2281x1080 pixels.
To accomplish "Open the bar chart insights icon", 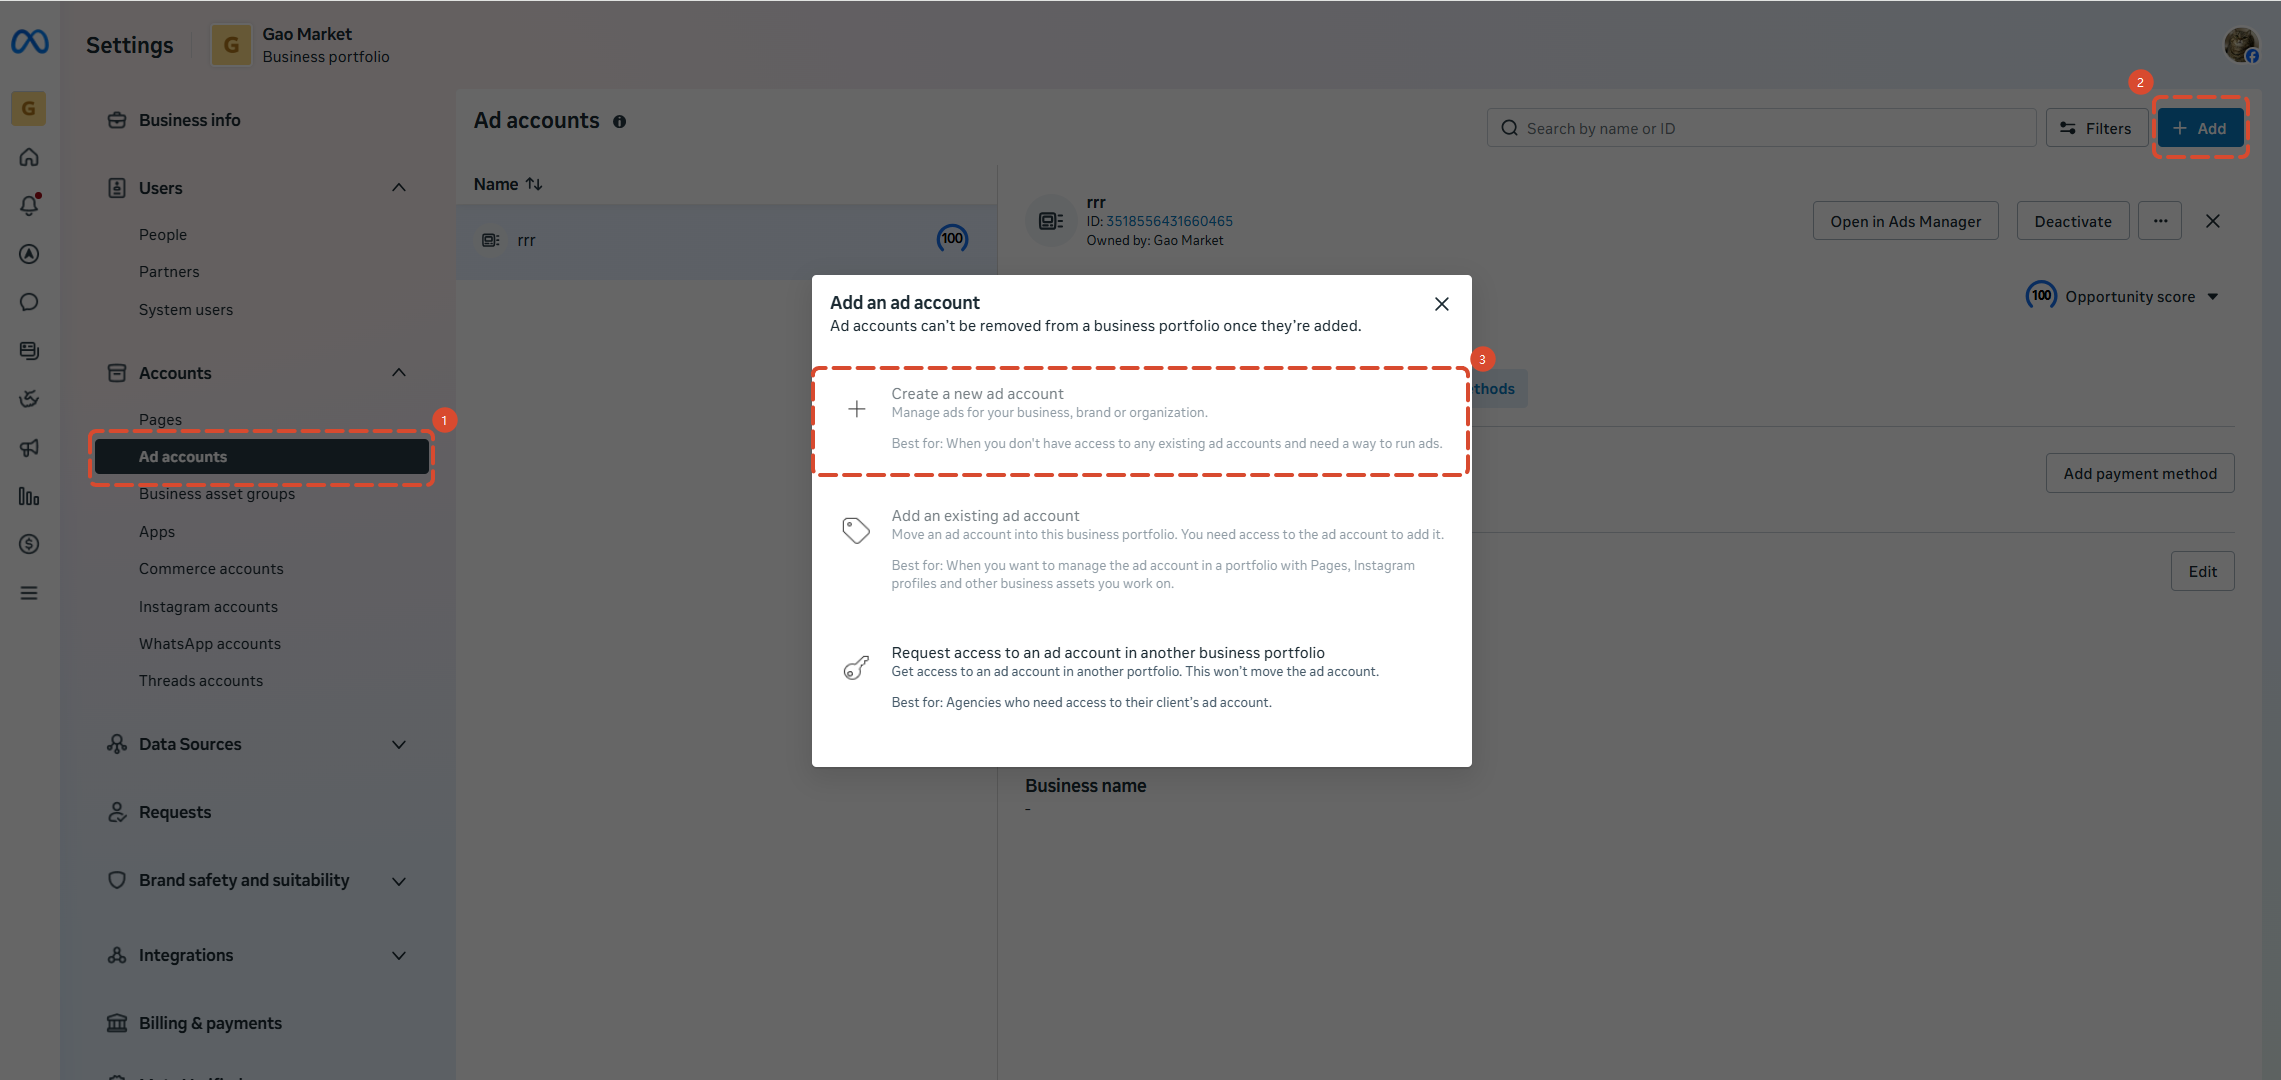I will coord(29,496).
